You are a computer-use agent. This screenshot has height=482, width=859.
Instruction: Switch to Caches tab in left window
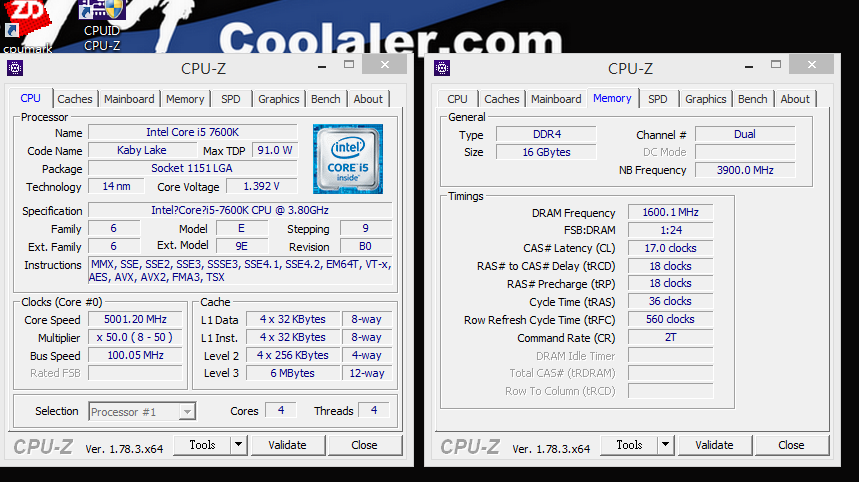pos(75,99)
